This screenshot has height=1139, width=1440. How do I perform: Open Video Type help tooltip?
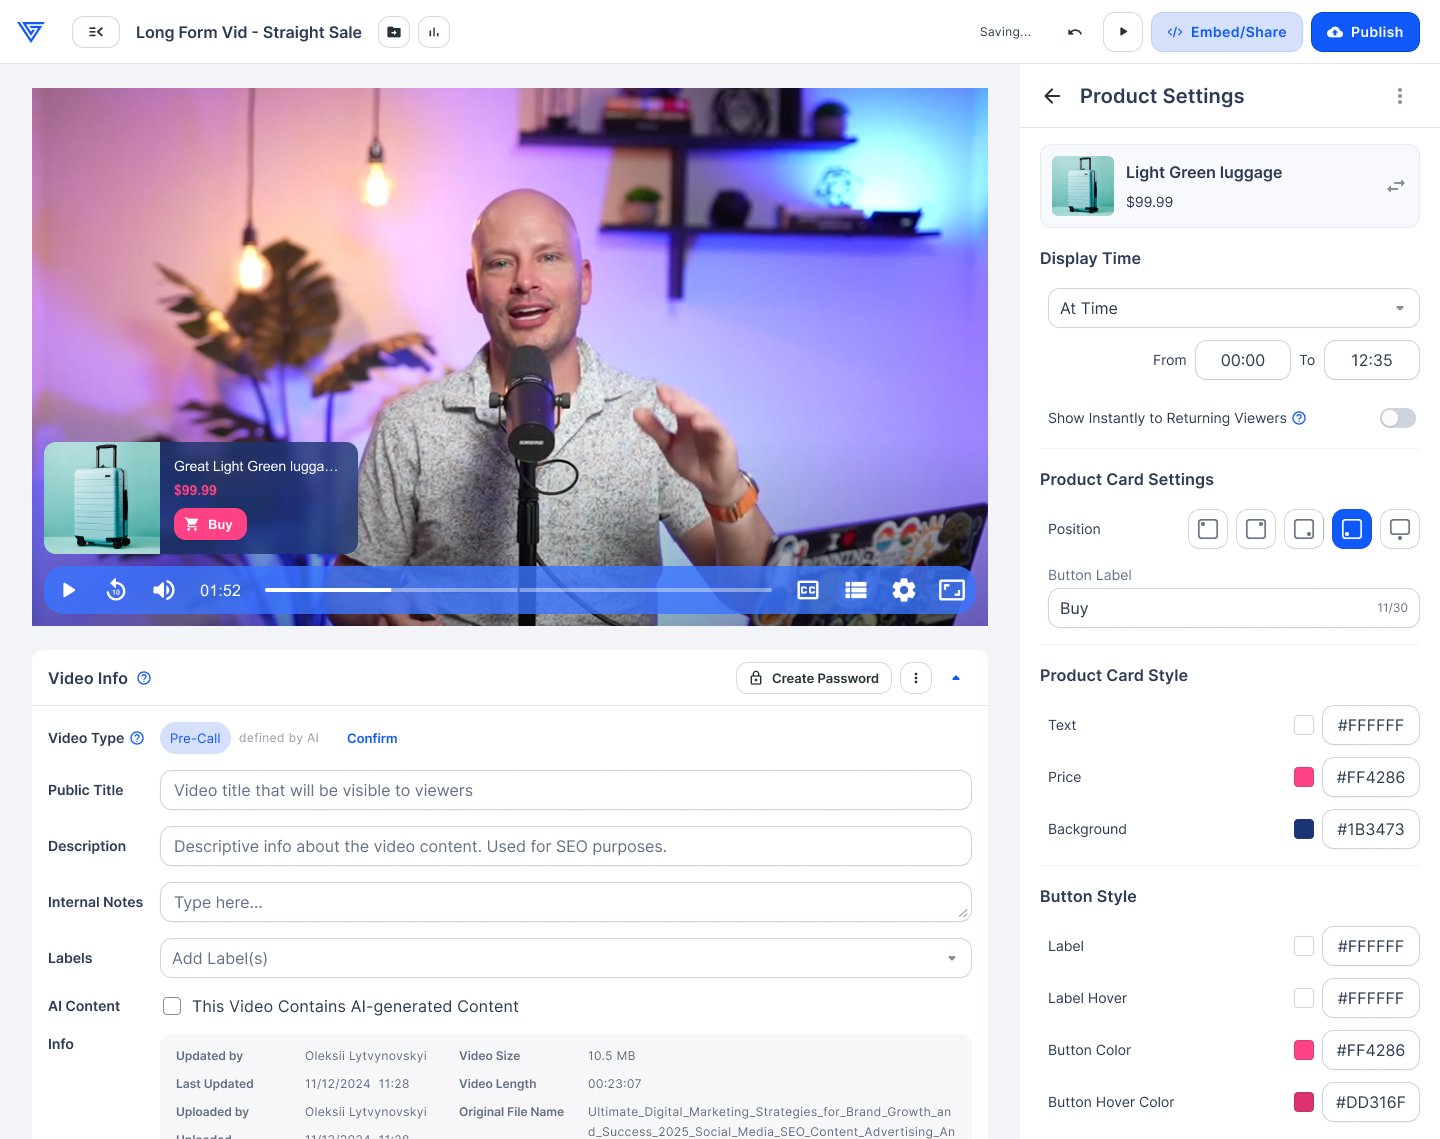[137, 738]
